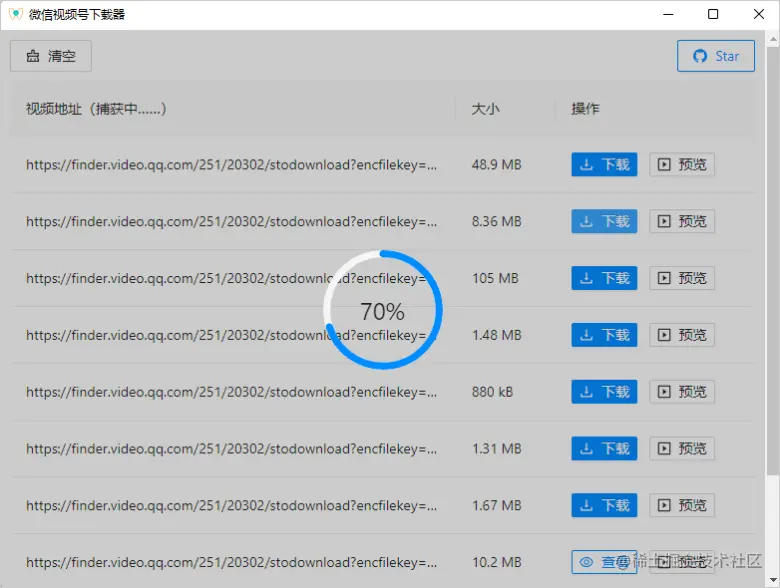Open the GitHub Star link
This screenshot has width=780, height=588.
716,56
